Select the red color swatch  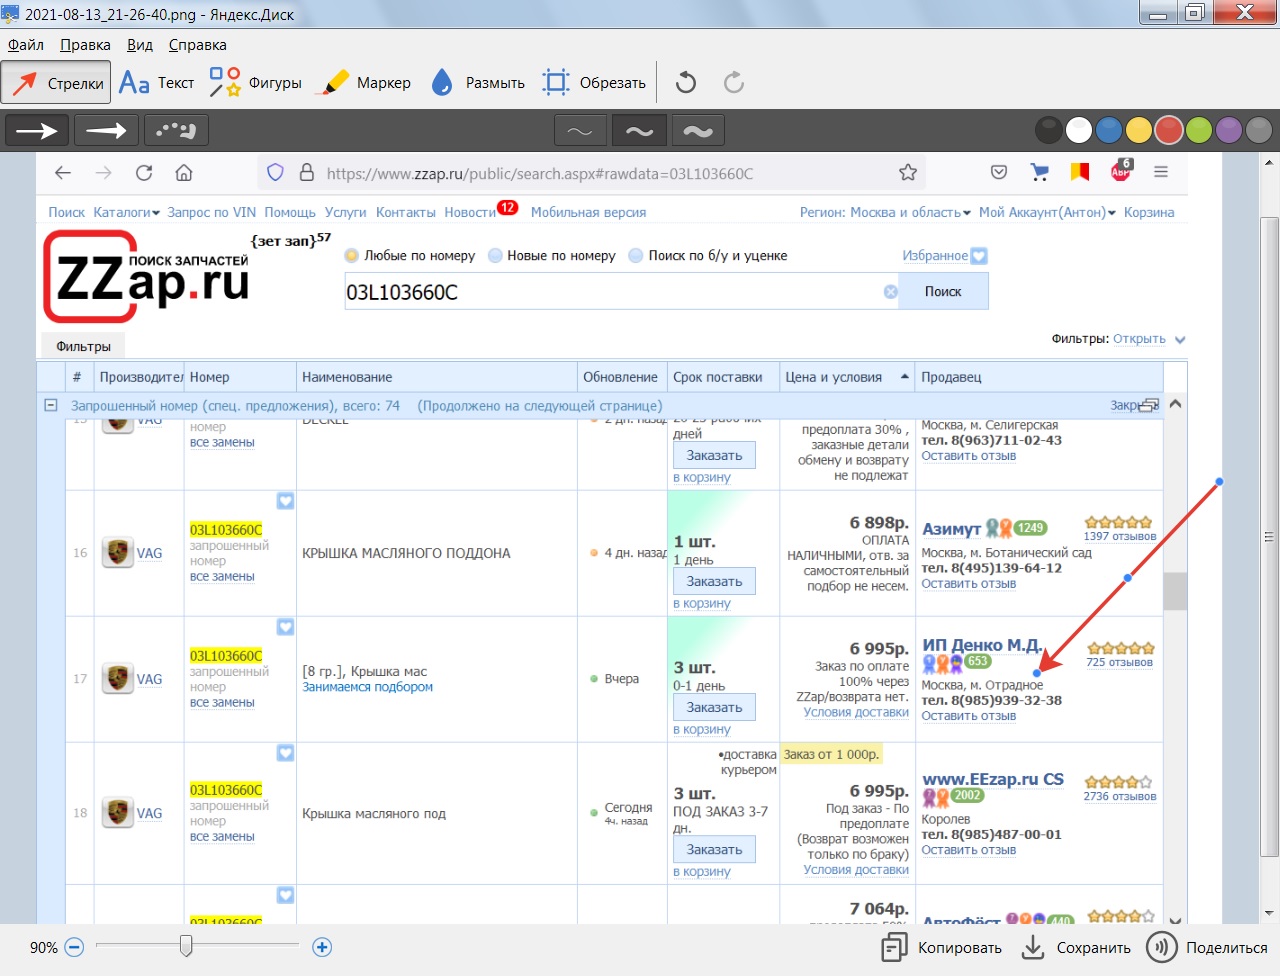(x=1169, y=130)
